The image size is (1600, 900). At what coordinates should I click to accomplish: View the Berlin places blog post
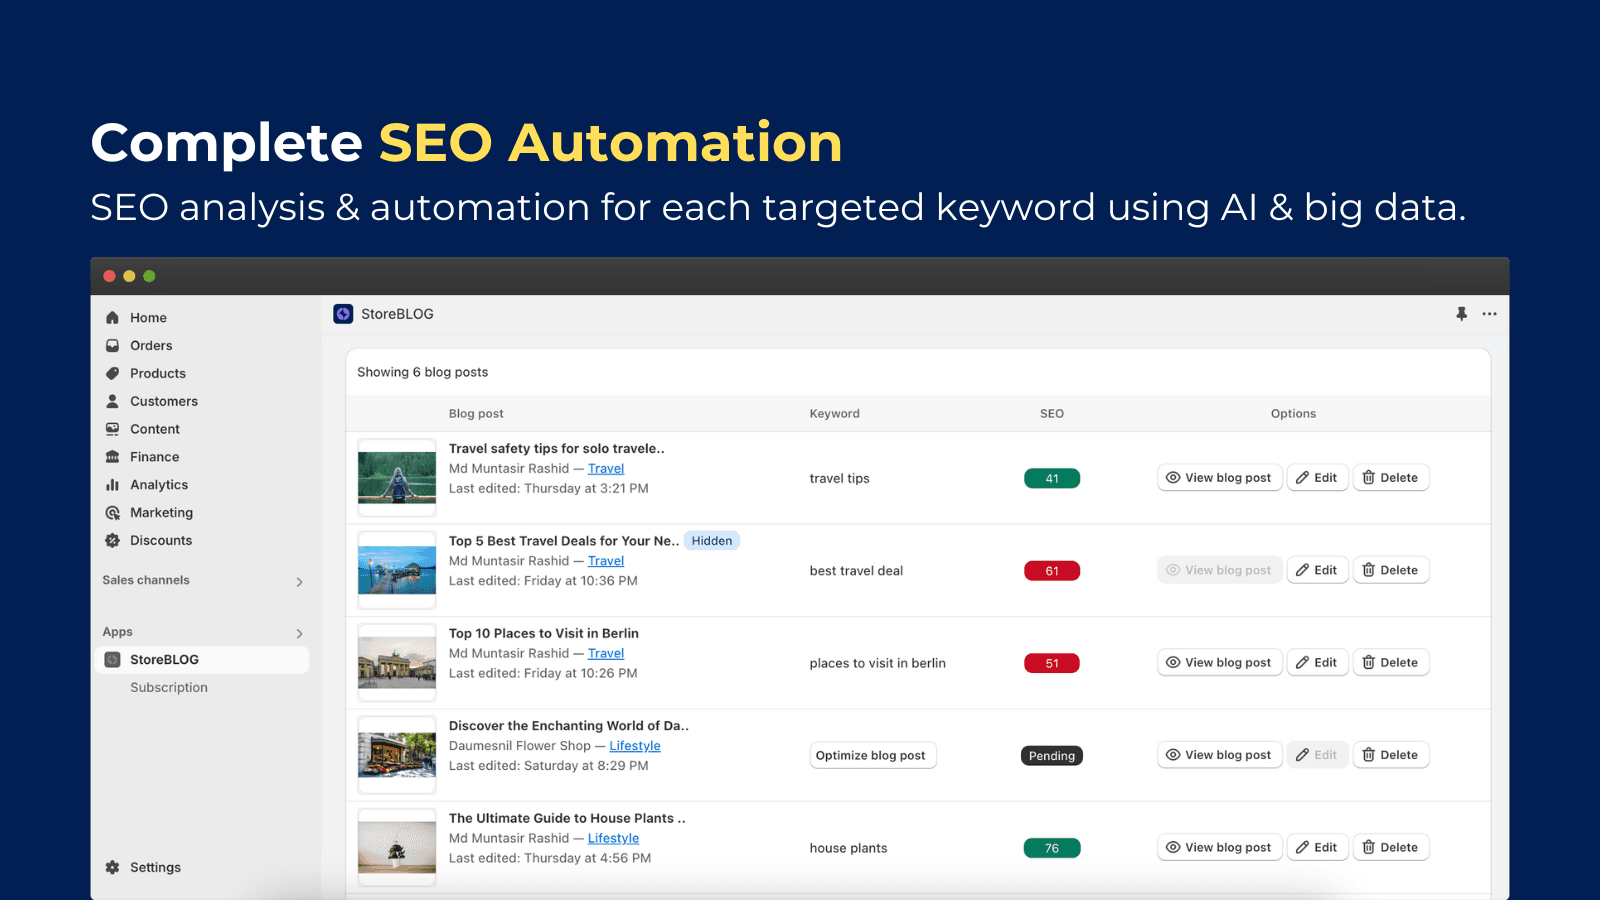tap(1219, 663)
